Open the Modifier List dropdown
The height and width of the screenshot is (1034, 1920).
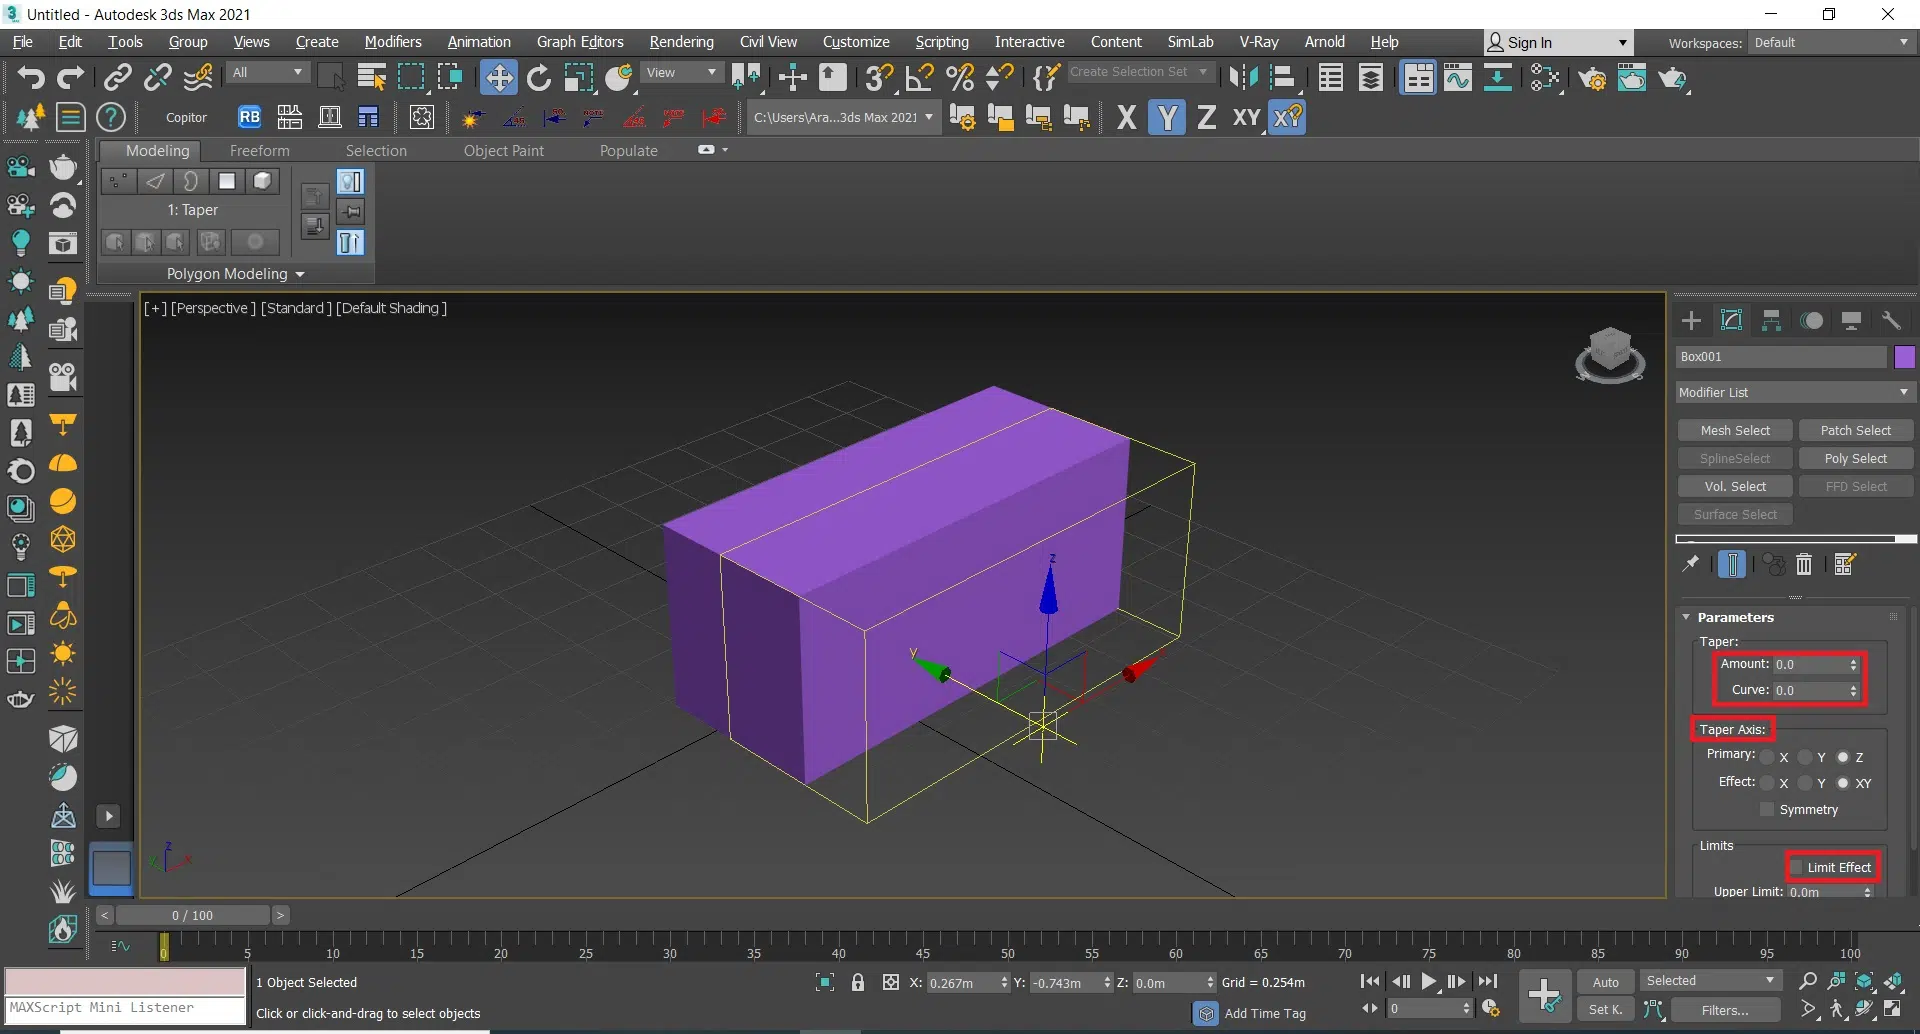coord(1794,392)
